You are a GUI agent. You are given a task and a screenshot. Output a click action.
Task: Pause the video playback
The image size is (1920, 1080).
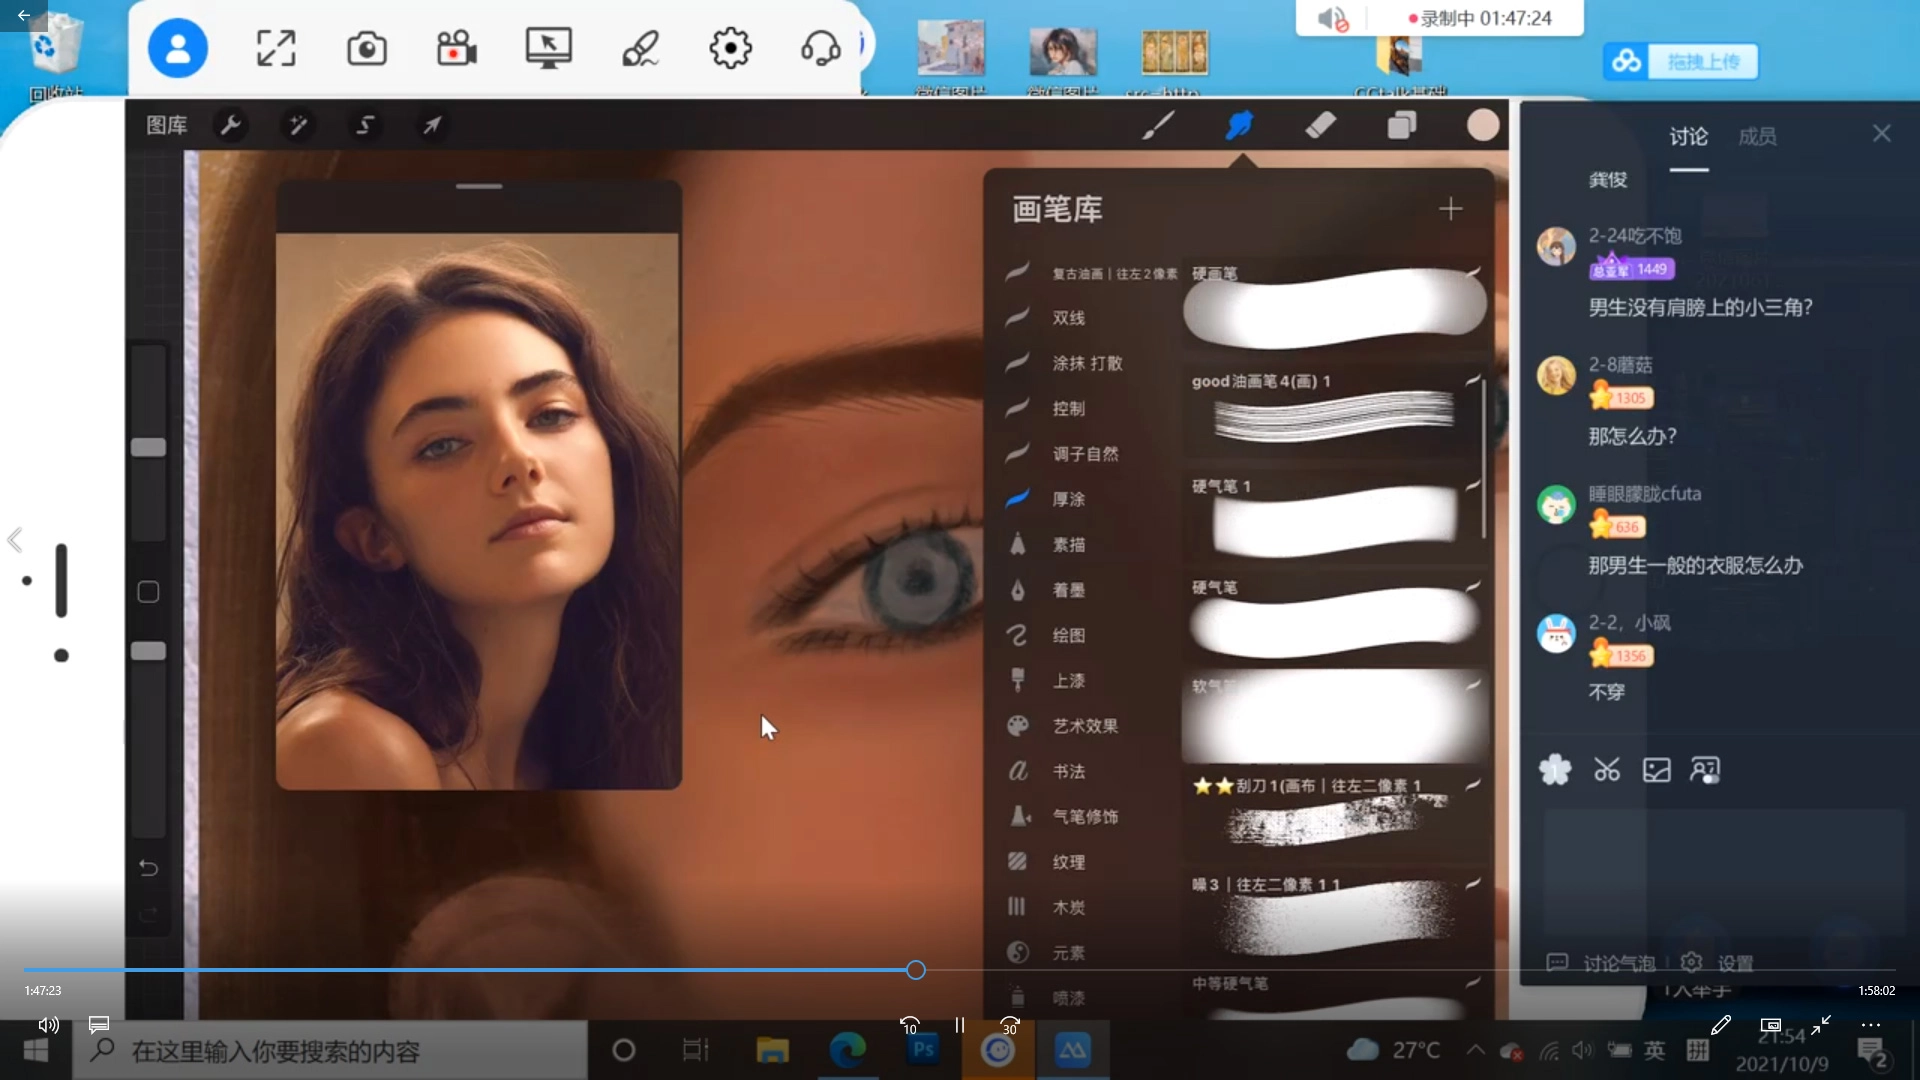(x=959, y=1025)
